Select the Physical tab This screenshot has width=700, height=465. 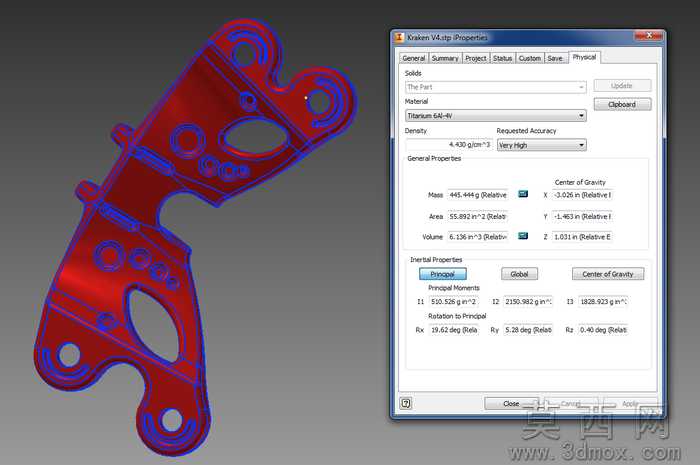[x=584, y=57]
